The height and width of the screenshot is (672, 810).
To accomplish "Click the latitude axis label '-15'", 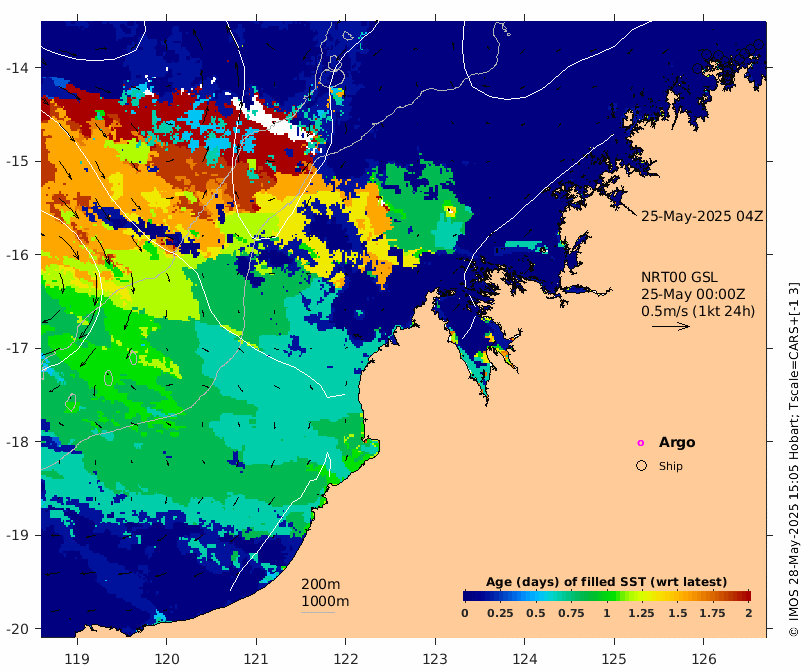I will pos(18,161).
